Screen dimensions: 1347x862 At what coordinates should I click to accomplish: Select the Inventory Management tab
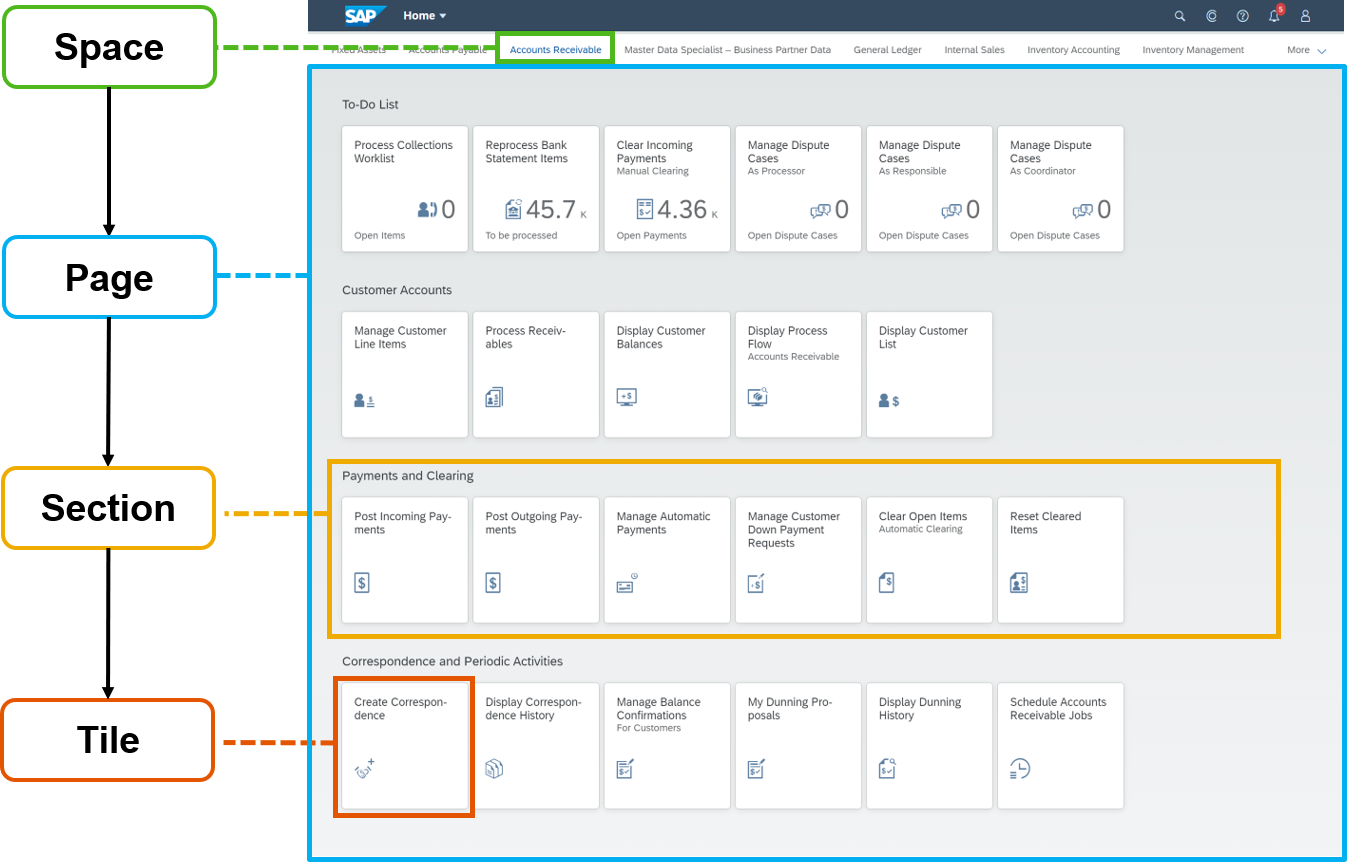pos(1192,49)
